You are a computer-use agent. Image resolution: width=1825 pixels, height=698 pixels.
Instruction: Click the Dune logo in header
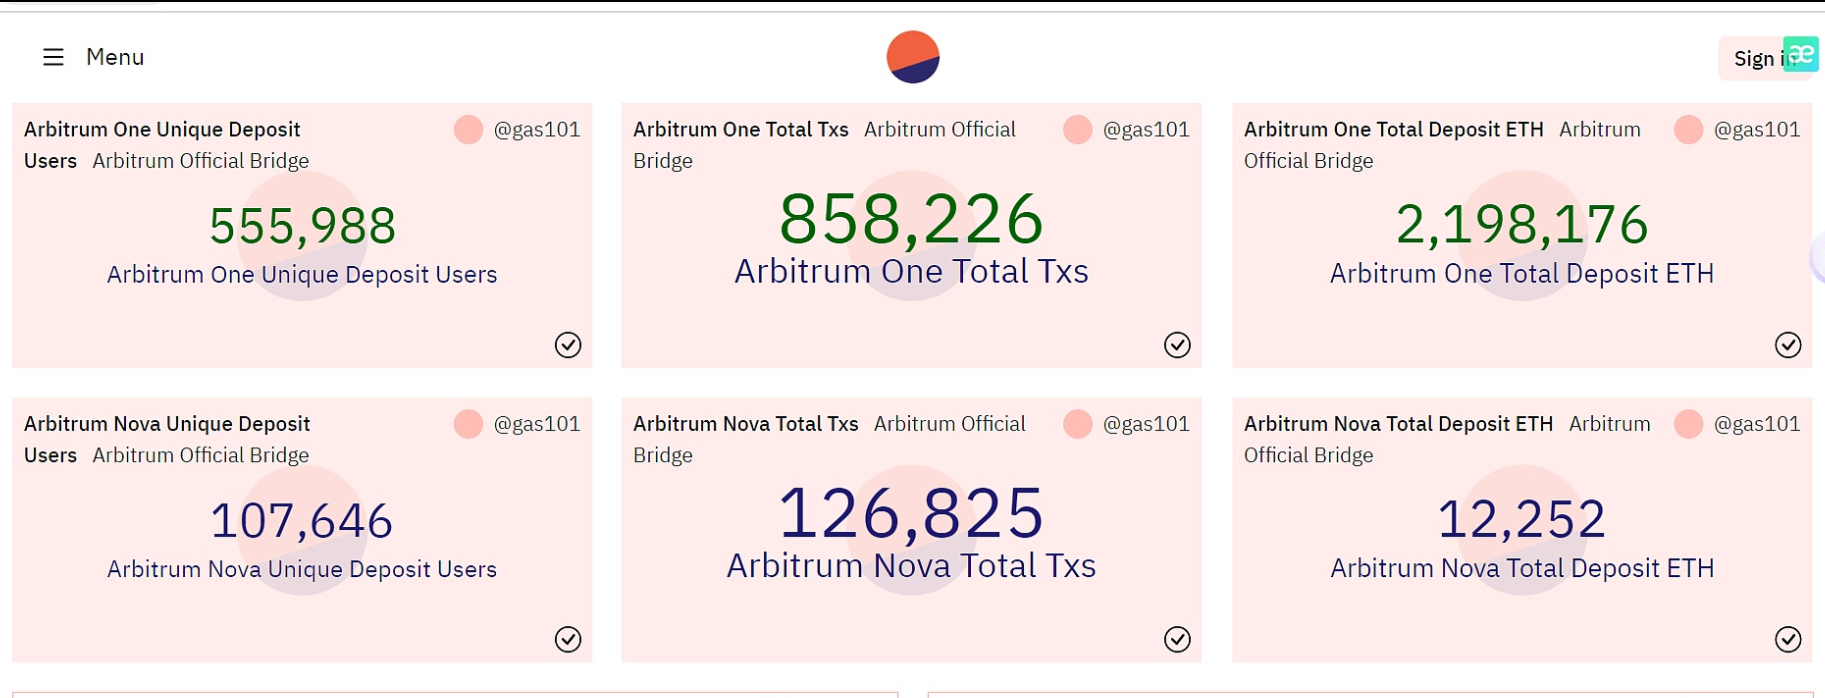pos(912,57)
